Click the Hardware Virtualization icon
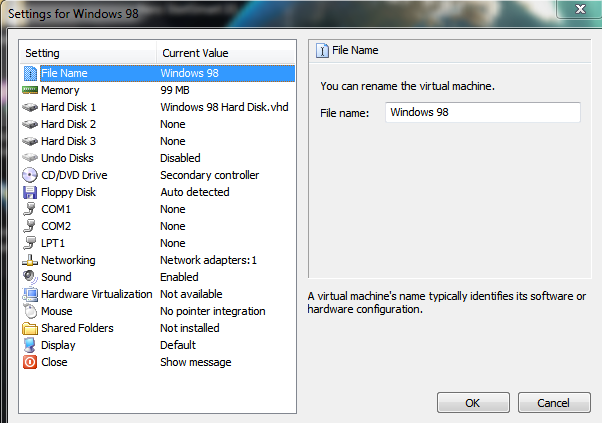The height and width of the screenshot is (423, 602). point(30,294)
